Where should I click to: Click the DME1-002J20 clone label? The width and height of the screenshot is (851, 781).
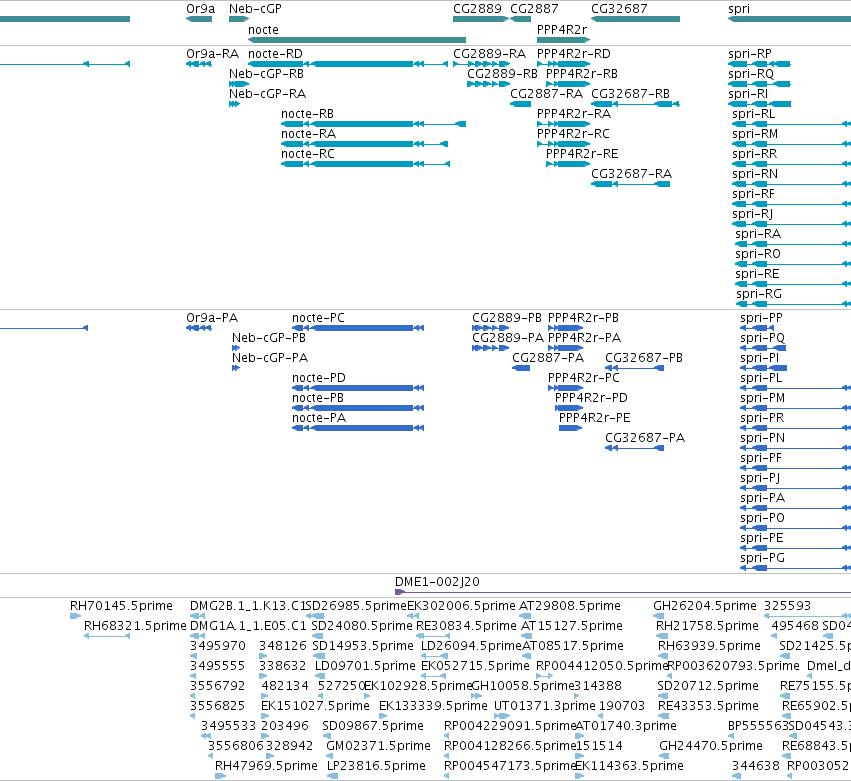pyautogui.click(x=437, y=582)
